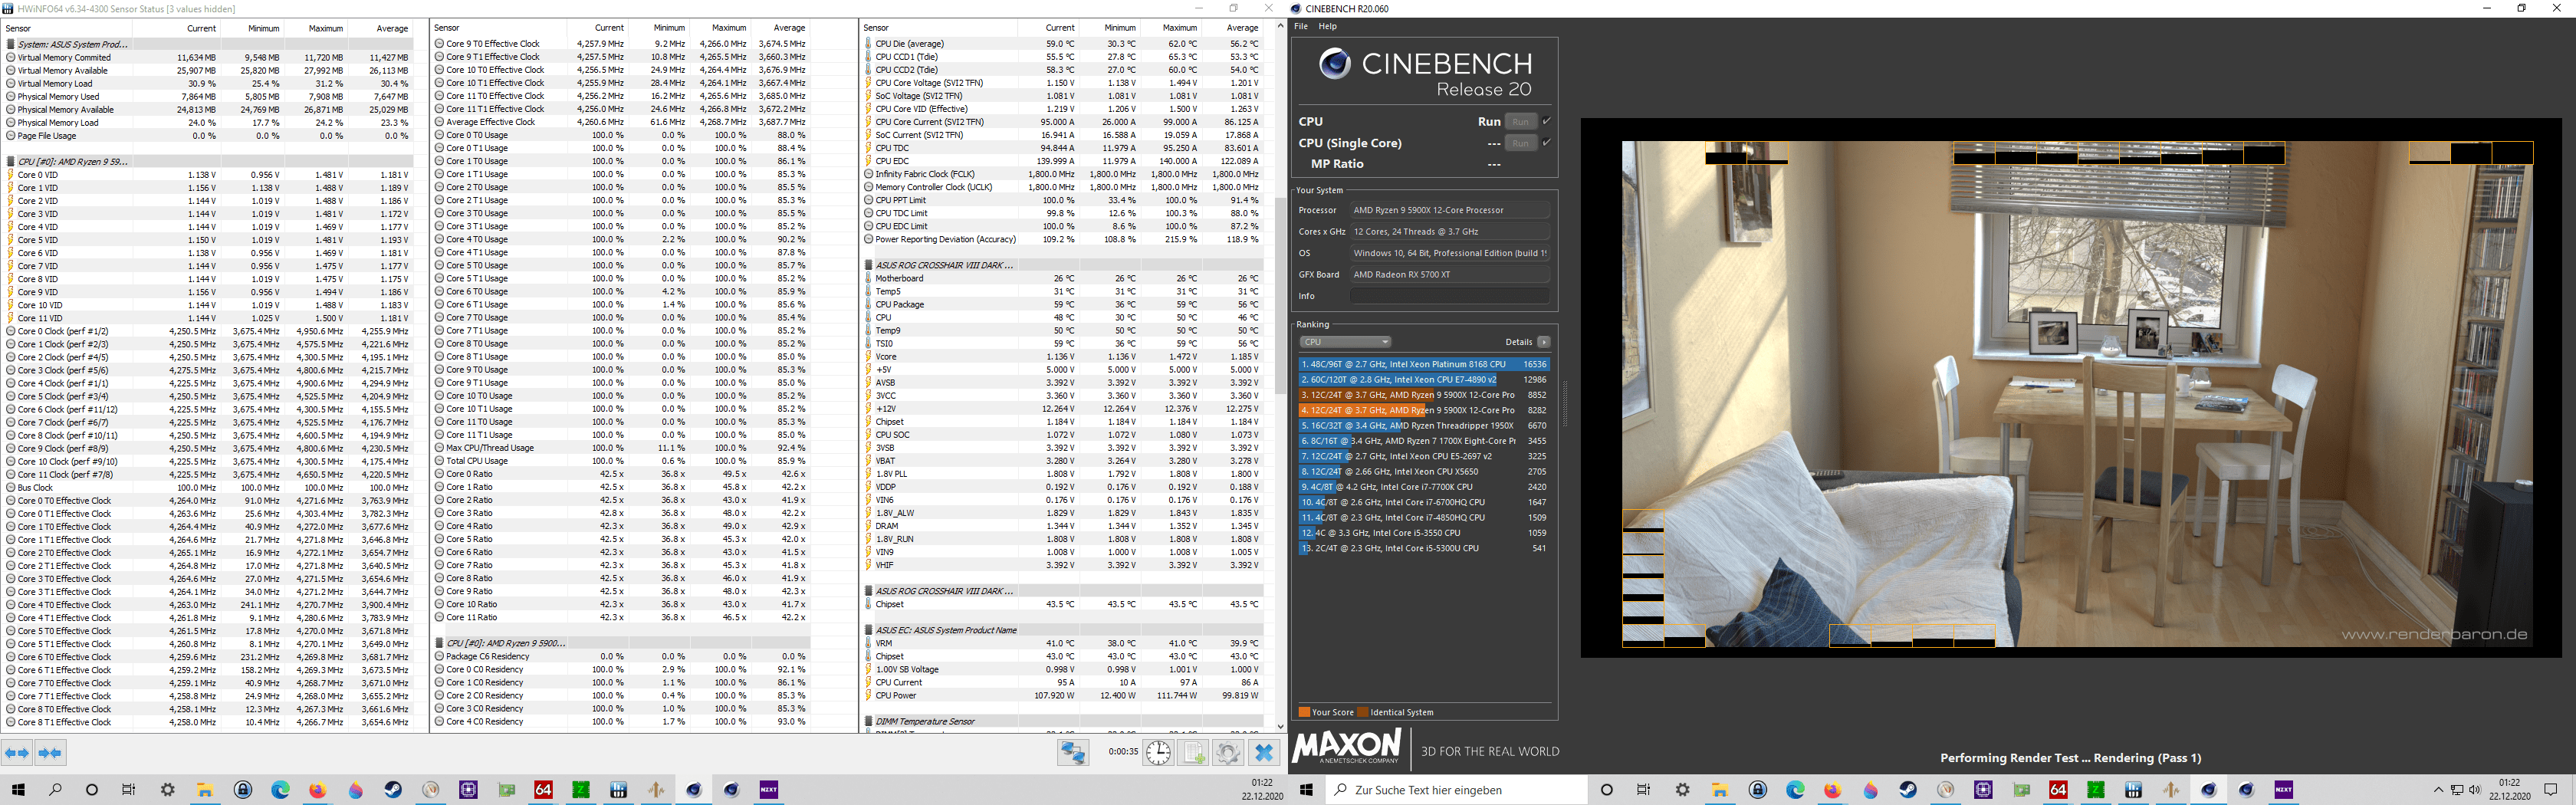Select ranking row Intel Core i7-7700K

coord(1424,487)
